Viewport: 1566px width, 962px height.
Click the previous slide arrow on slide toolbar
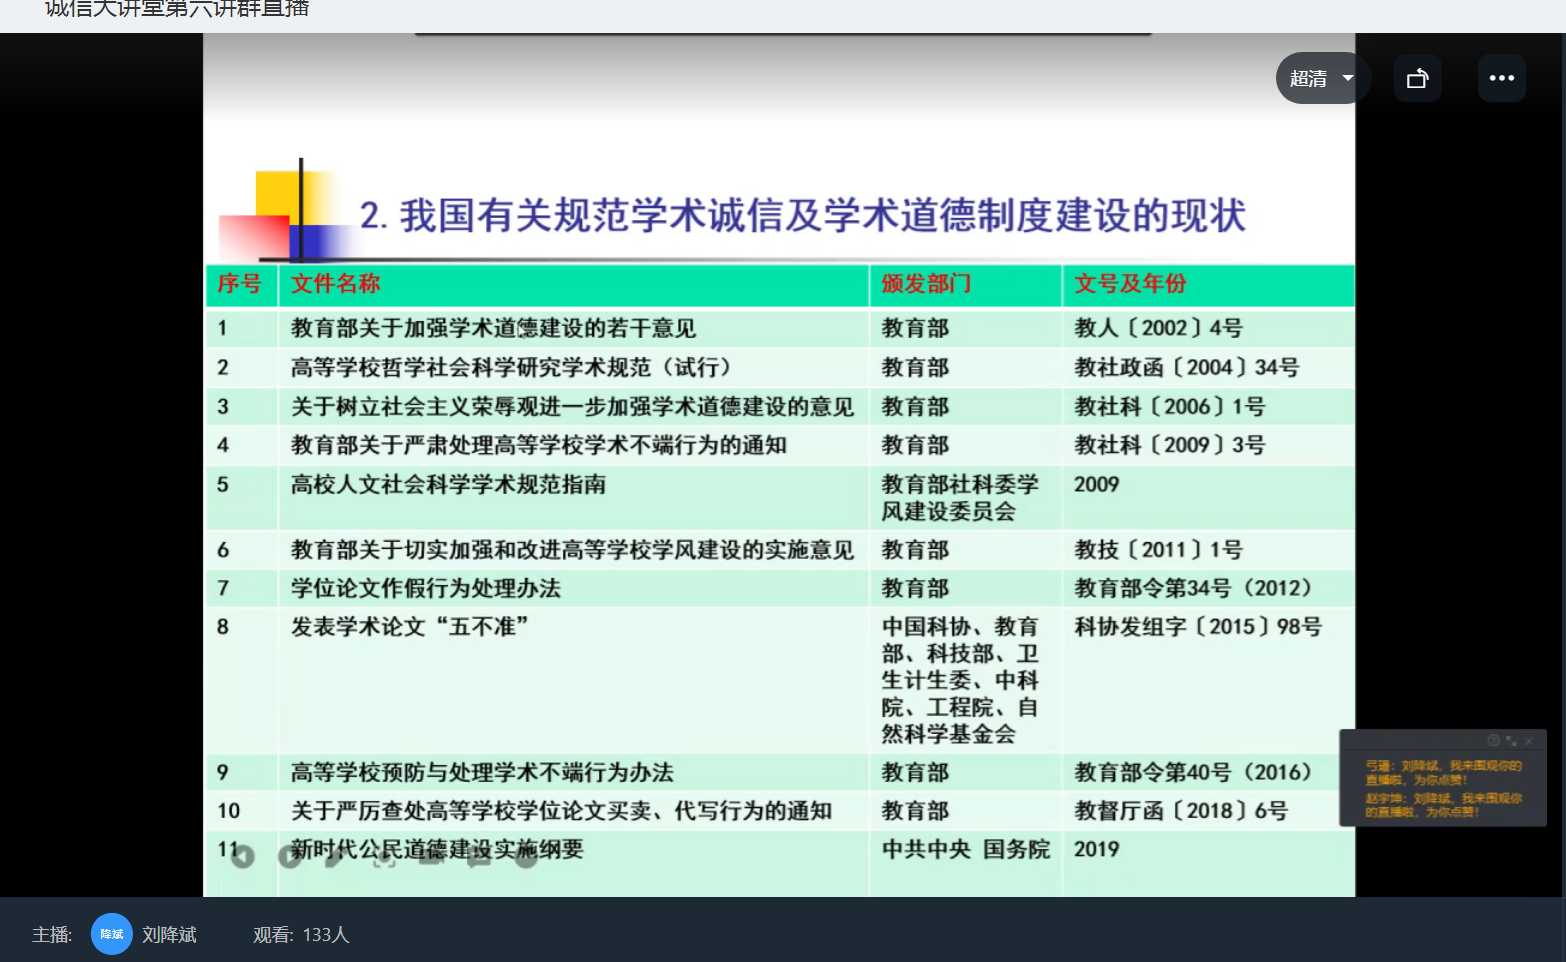[x=243, y=856]
